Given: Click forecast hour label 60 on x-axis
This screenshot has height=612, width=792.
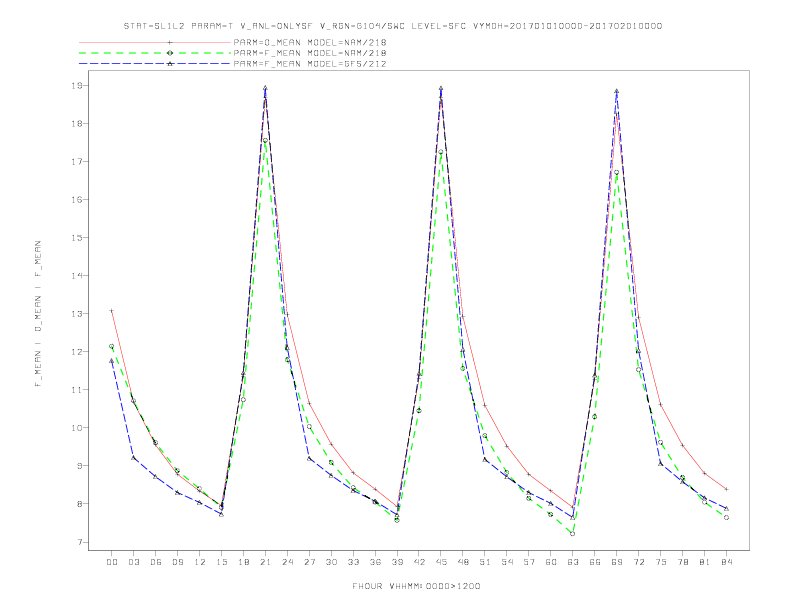Looking at the screenshot, I should (551, 562).
